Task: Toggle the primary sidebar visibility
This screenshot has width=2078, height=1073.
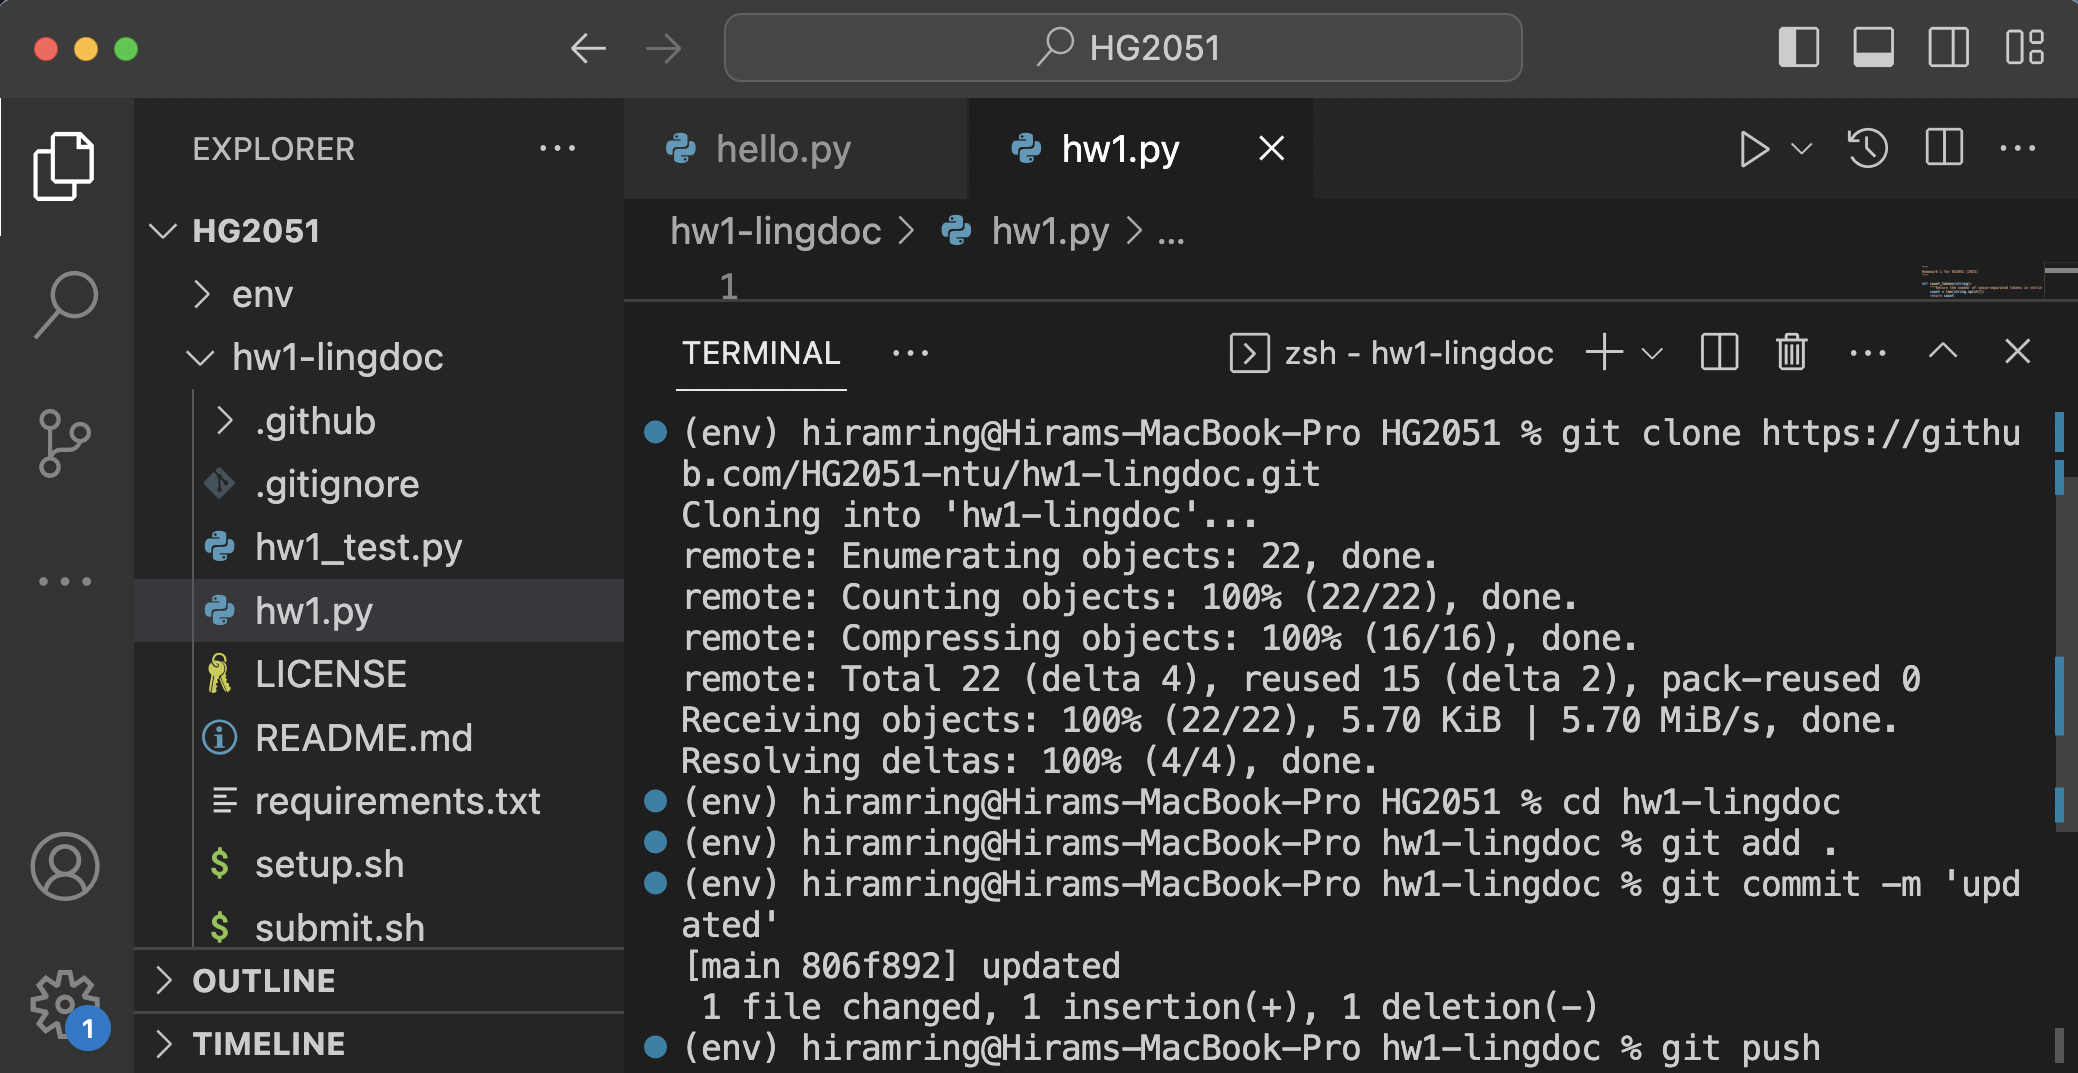Action: pyautogui.click(x=1799, y=47)
